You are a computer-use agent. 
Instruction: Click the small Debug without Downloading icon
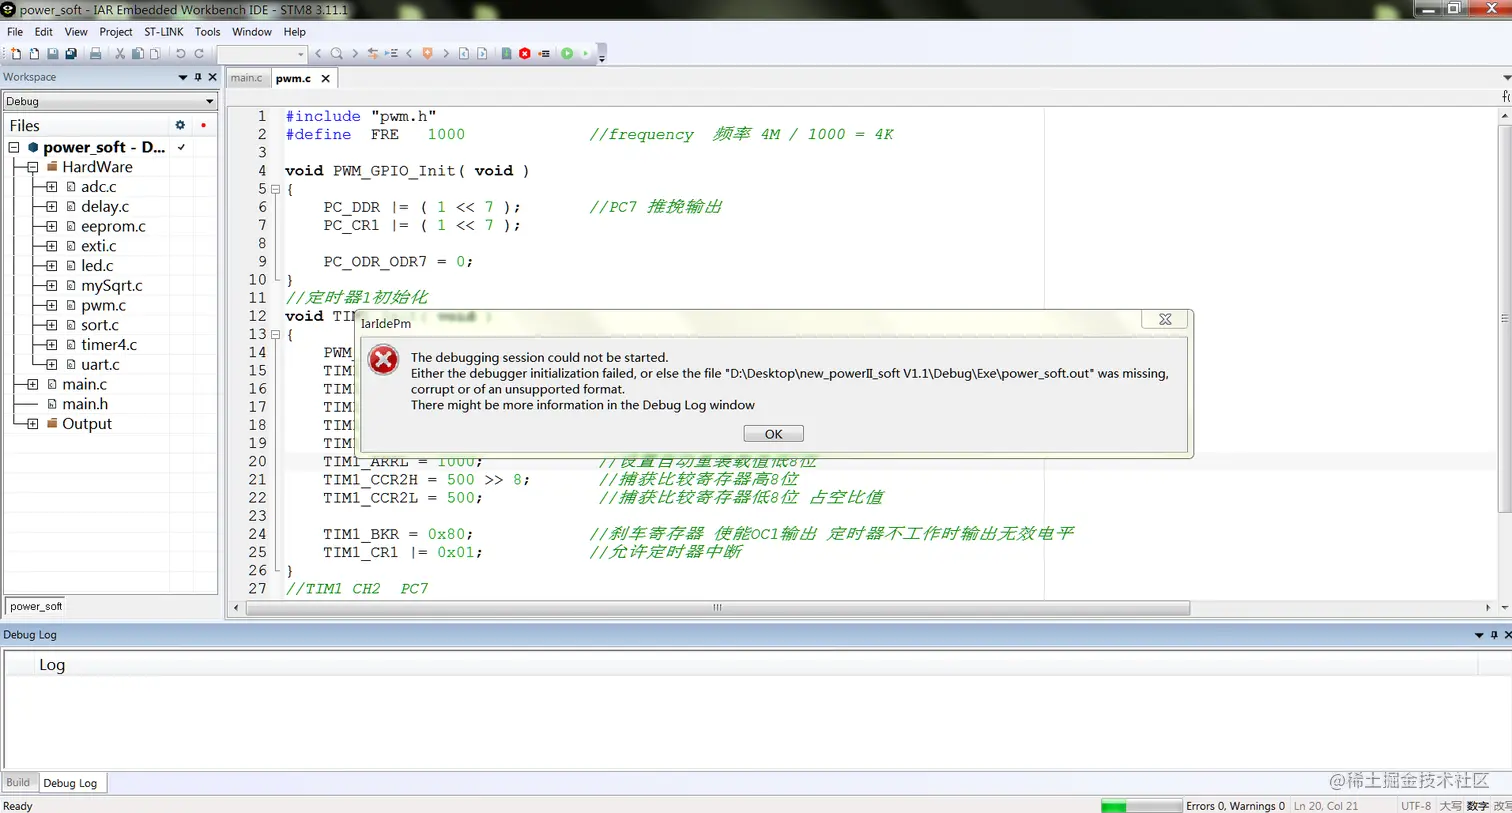click(586, 54)
